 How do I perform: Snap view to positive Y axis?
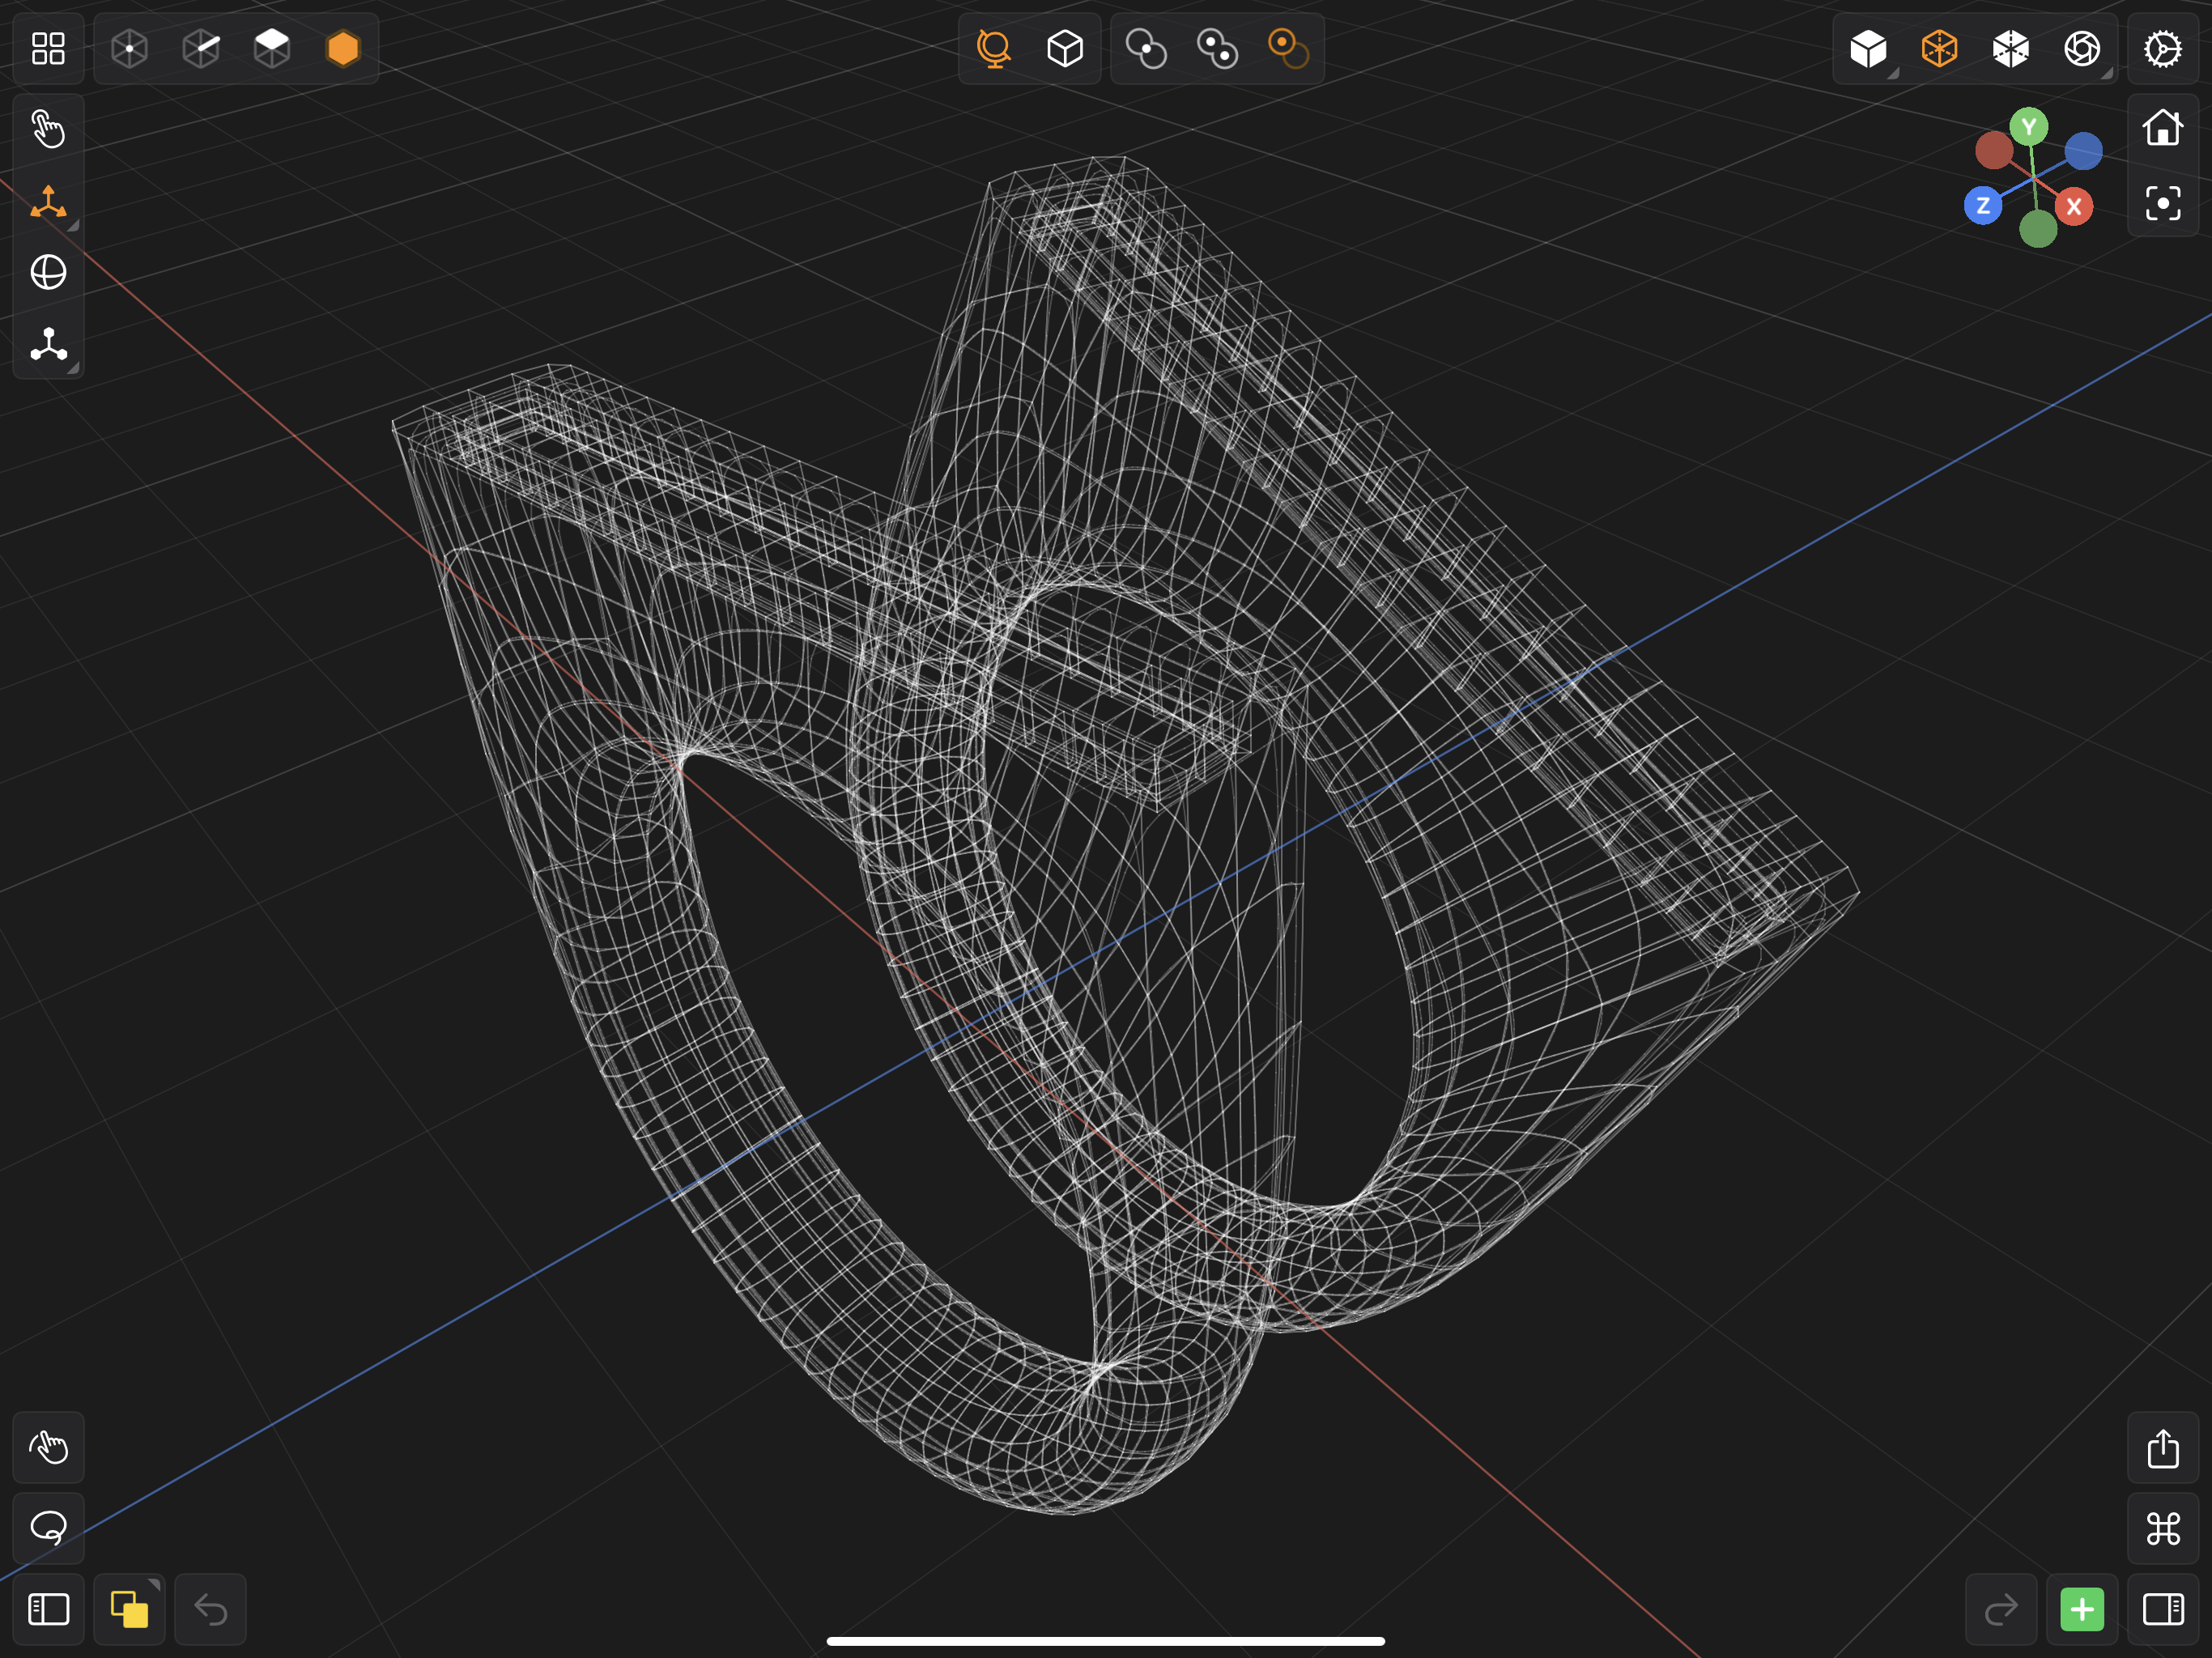2029,127
